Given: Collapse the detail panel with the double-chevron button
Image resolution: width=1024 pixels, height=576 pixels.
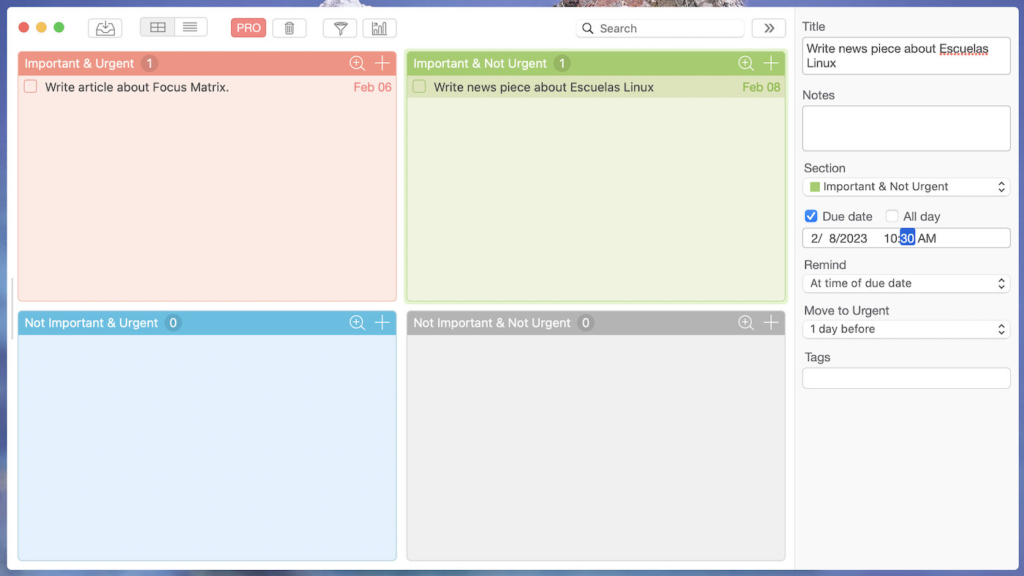Looking at the screenshot, I should pyautogui.click(x=768, y=28).
